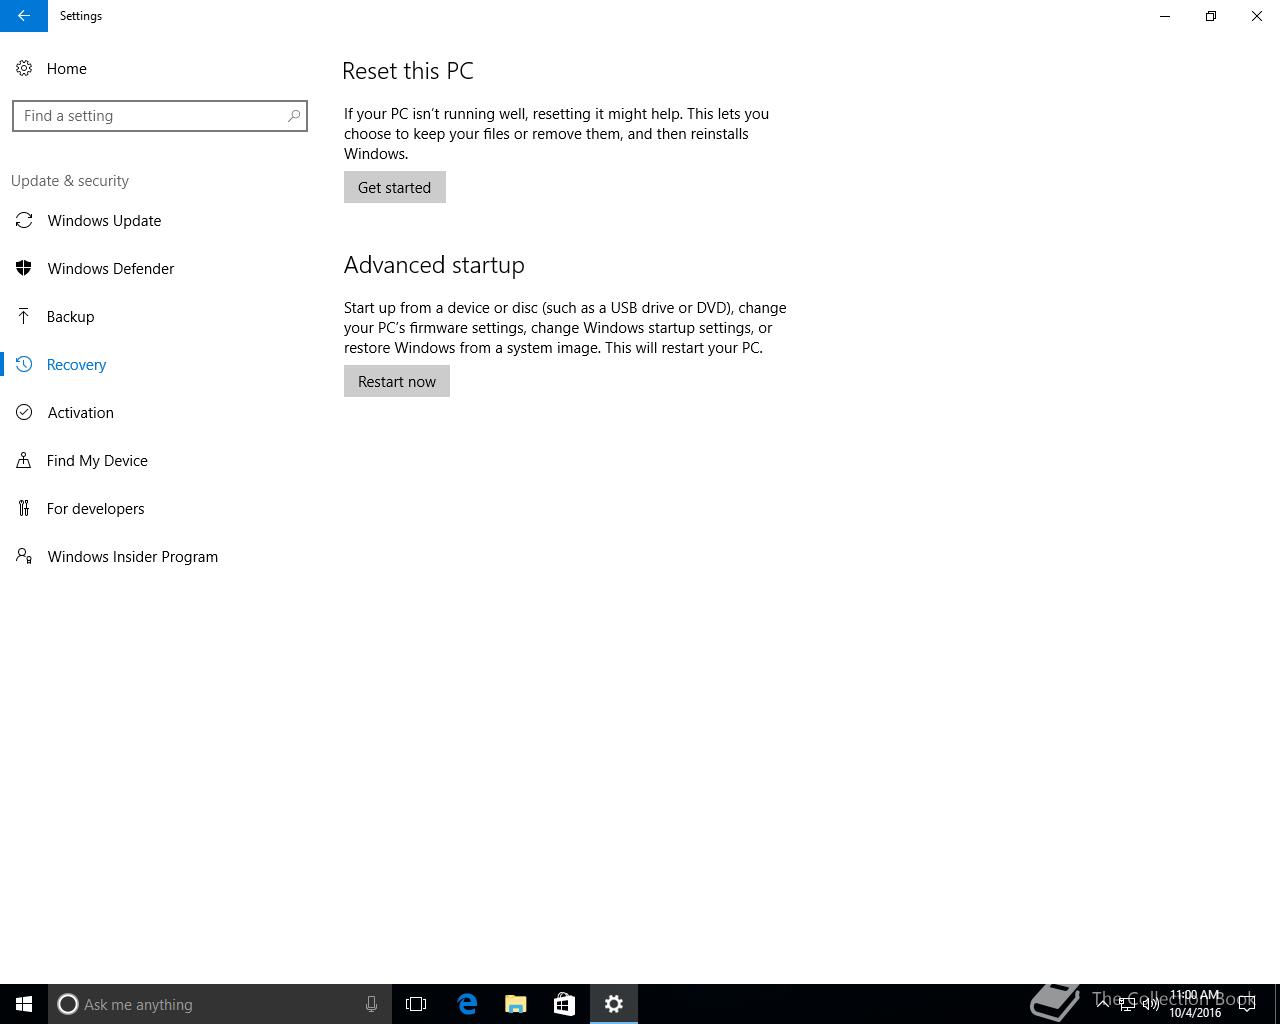Click the Cortana circle icon
This screenshot has height=1024, width=1280.
point(68,1004)
